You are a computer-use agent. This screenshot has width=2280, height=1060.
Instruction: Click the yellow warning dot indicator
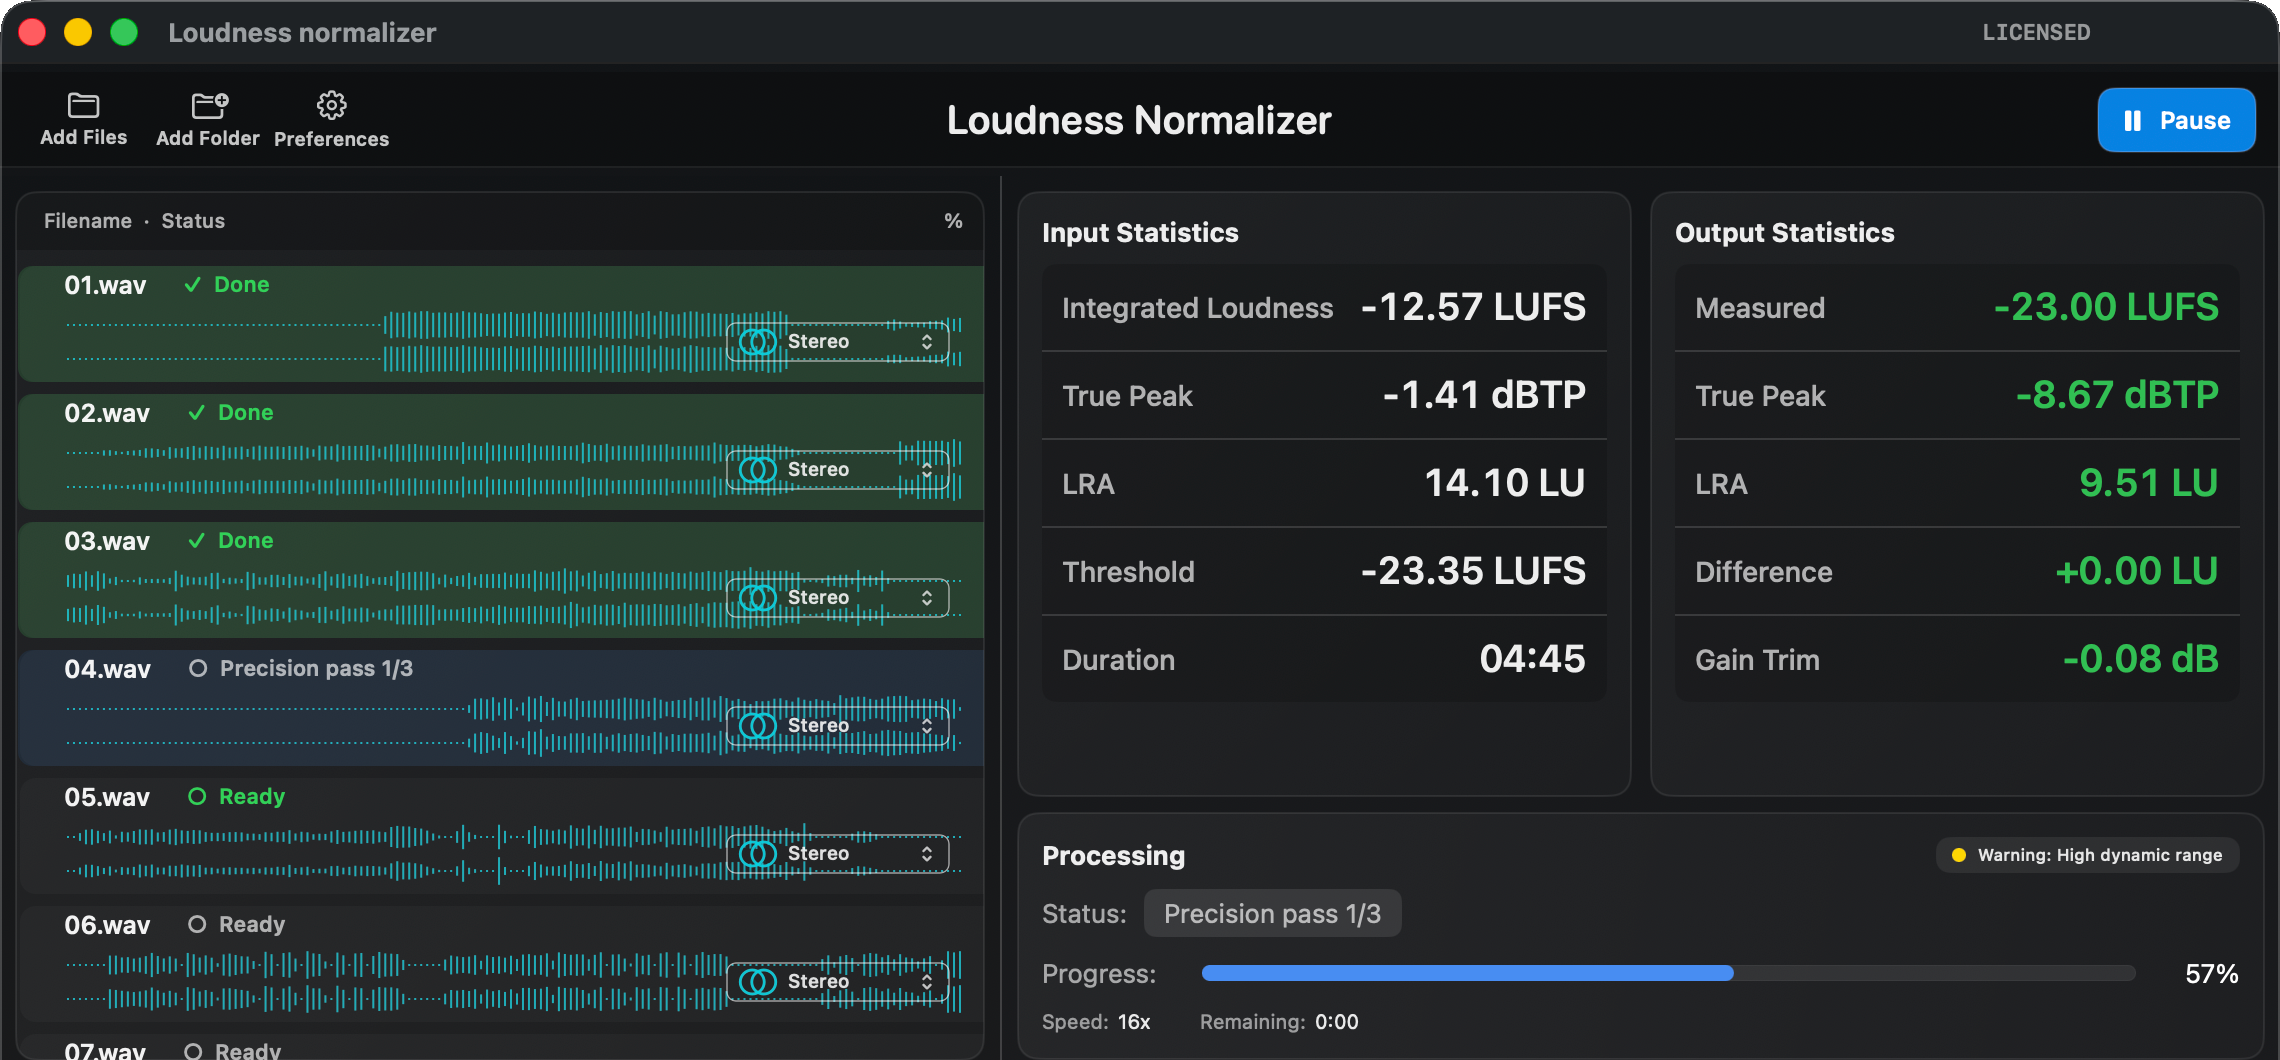coord(1958,855)
